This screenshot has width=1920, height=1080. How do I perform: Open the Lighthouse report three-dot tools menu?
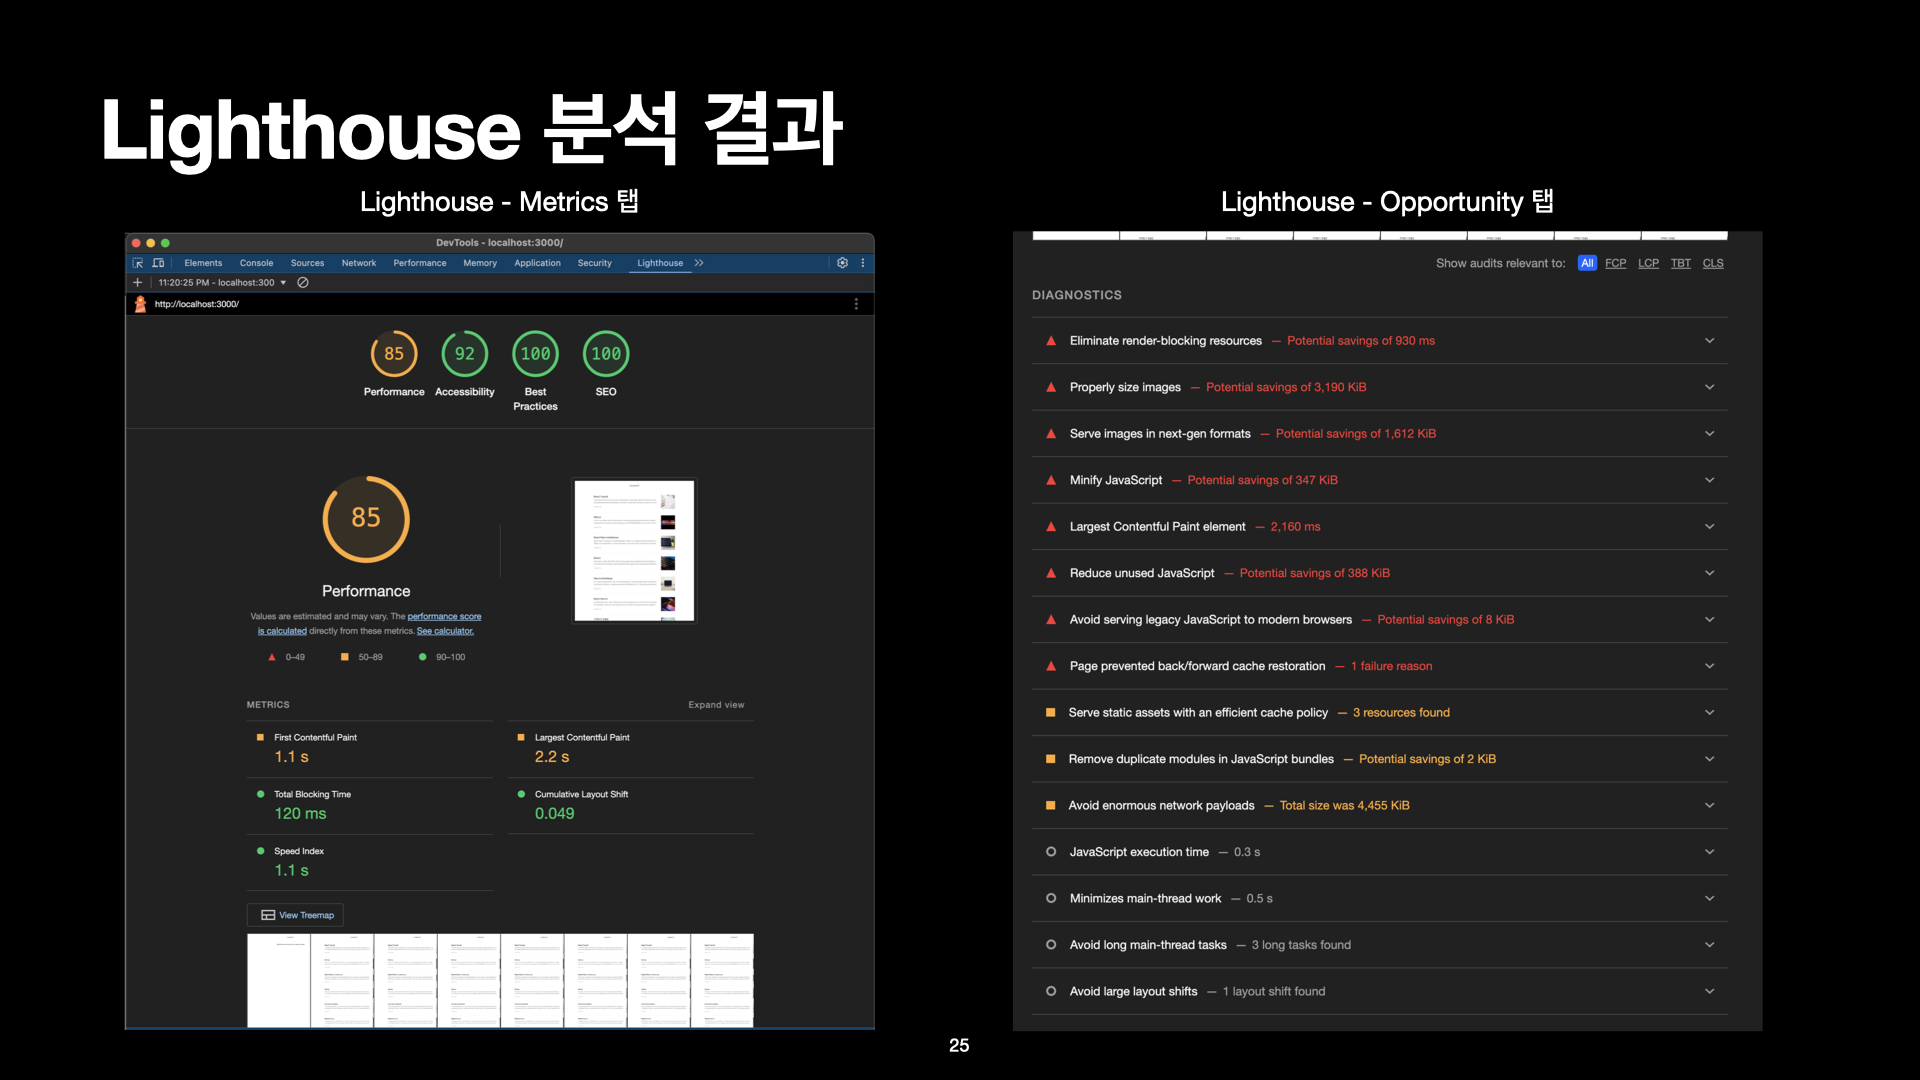[856, 304]
